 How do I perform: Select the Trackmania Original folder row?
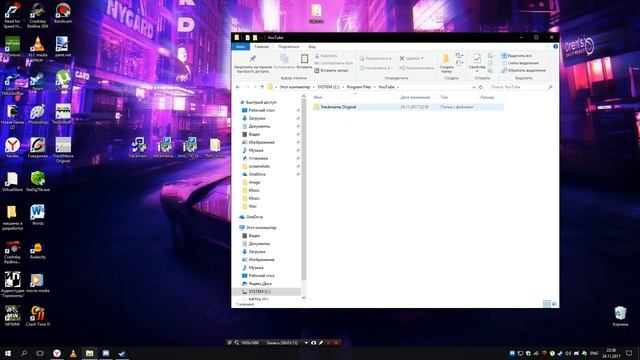408,107
